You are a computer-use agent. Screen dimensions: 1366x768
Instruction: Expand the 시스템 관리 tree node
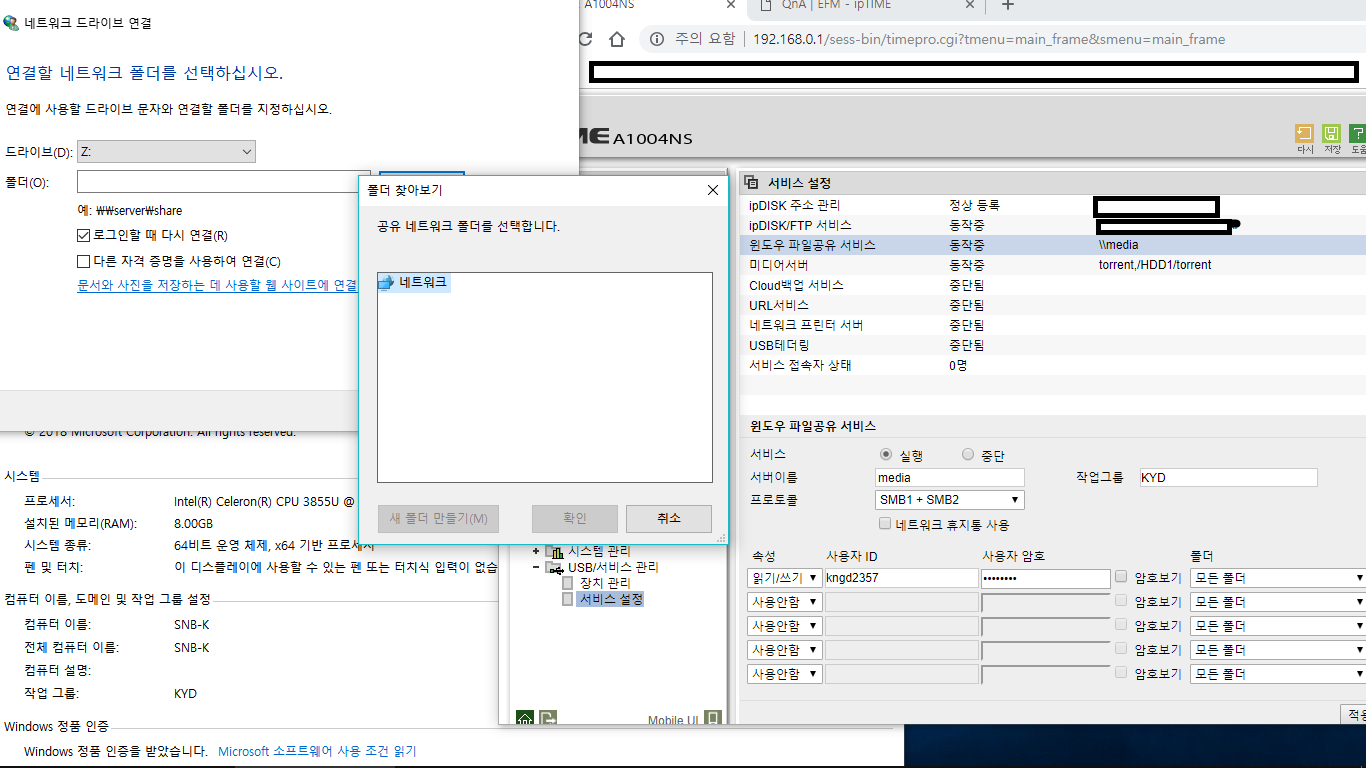pyautogui.click(x=536, y=552)
